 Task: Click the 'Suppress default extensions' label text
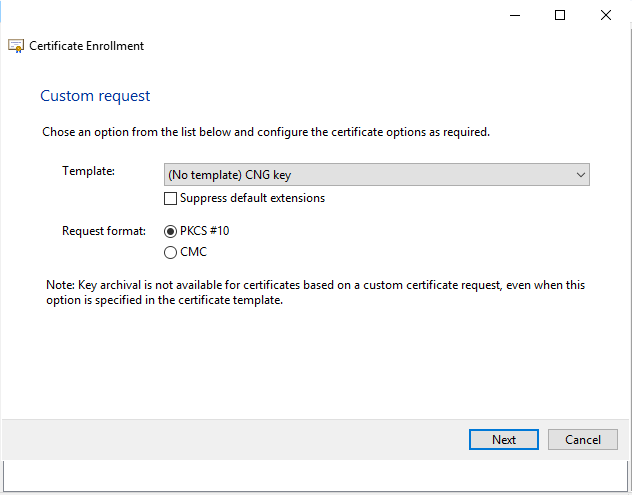[252, 198]
